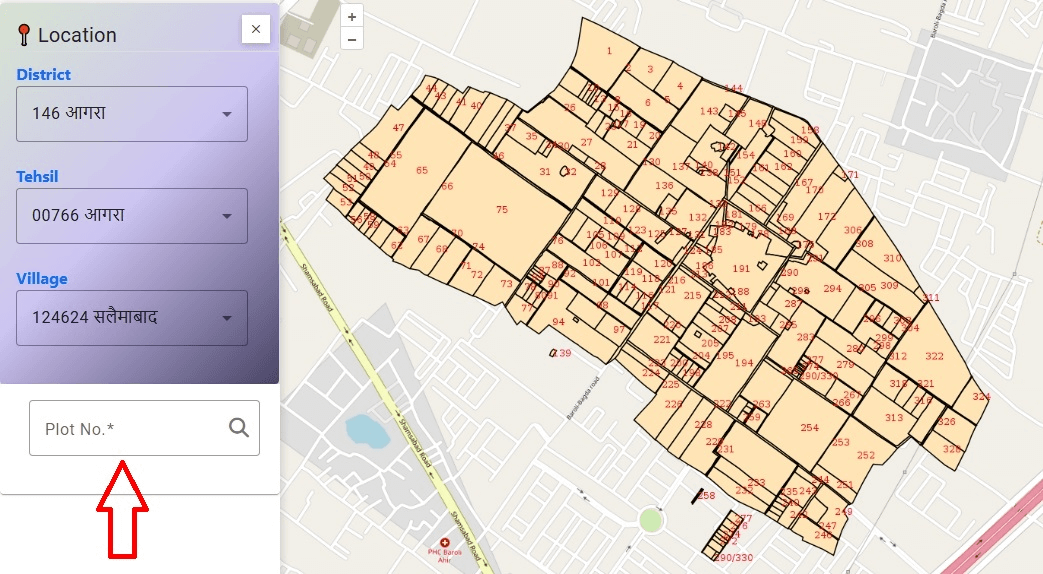Image resolution: width=1043 pixels, height=574 pixels.
Task: Choose plot 322 on the map
Action: pyautogui.click(x=934, y=356)
